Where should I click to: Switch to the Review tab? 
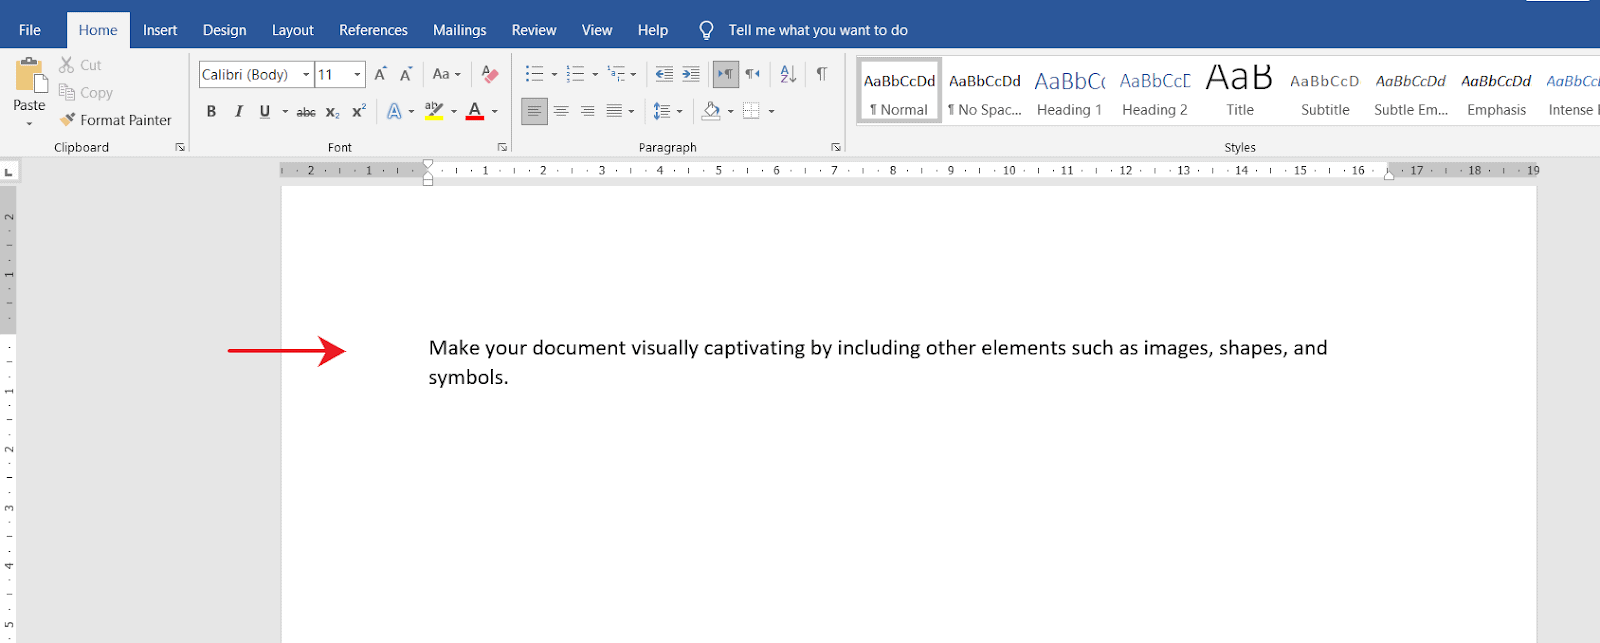[x=534, y=30]
